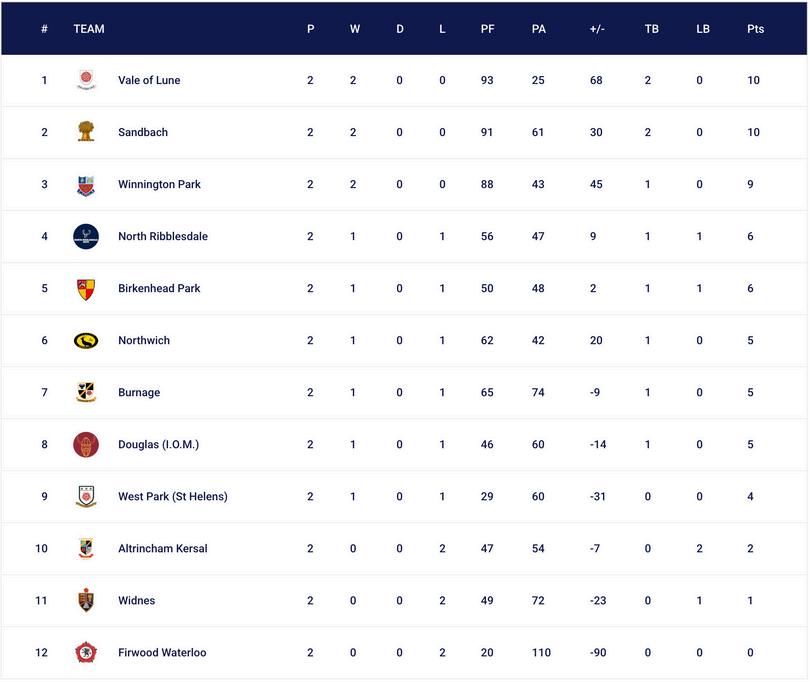The height and width of the screenshot is (682, 810).
Task: Click the Northwich yellow oval logo
Action: [86, 340]
